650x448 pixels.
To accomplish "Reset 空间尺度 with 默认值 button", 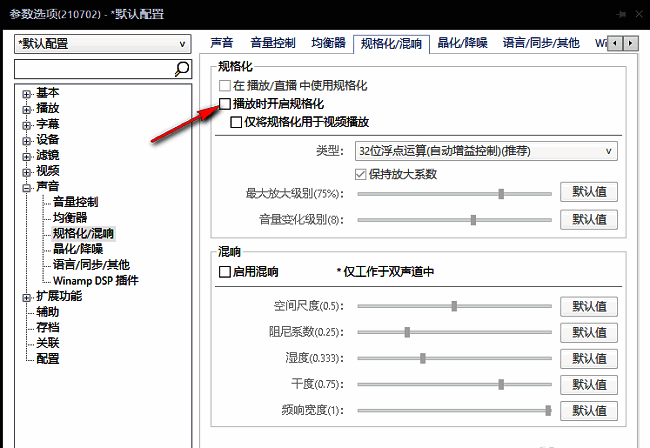I will (x=588, y=306).
